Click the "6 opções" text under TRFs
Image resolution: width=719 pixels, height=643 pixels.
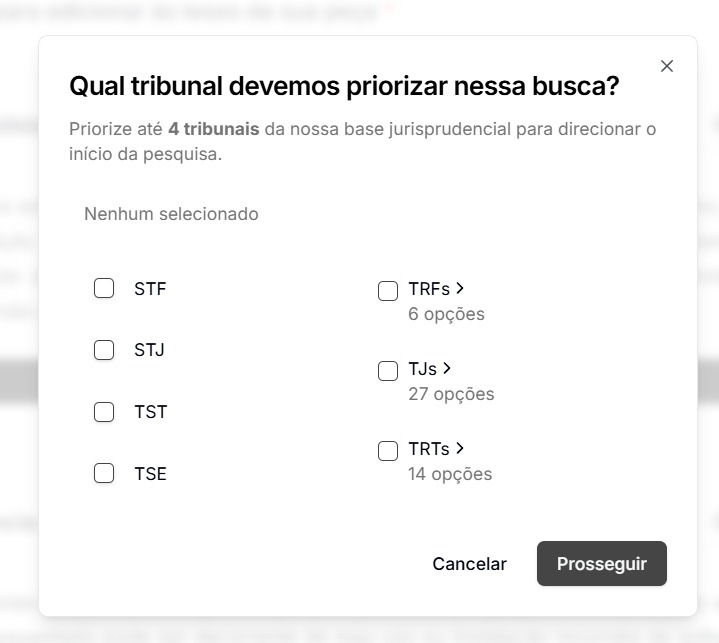click(x=446, y=314)
